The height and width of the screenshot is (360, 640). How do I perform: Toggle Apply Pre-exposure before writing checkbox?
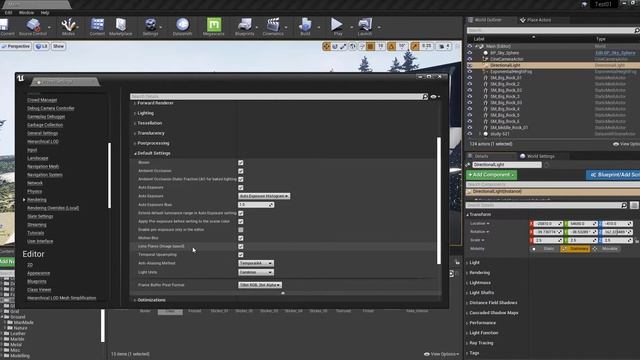pyautogui.click(x=240, y=221)
